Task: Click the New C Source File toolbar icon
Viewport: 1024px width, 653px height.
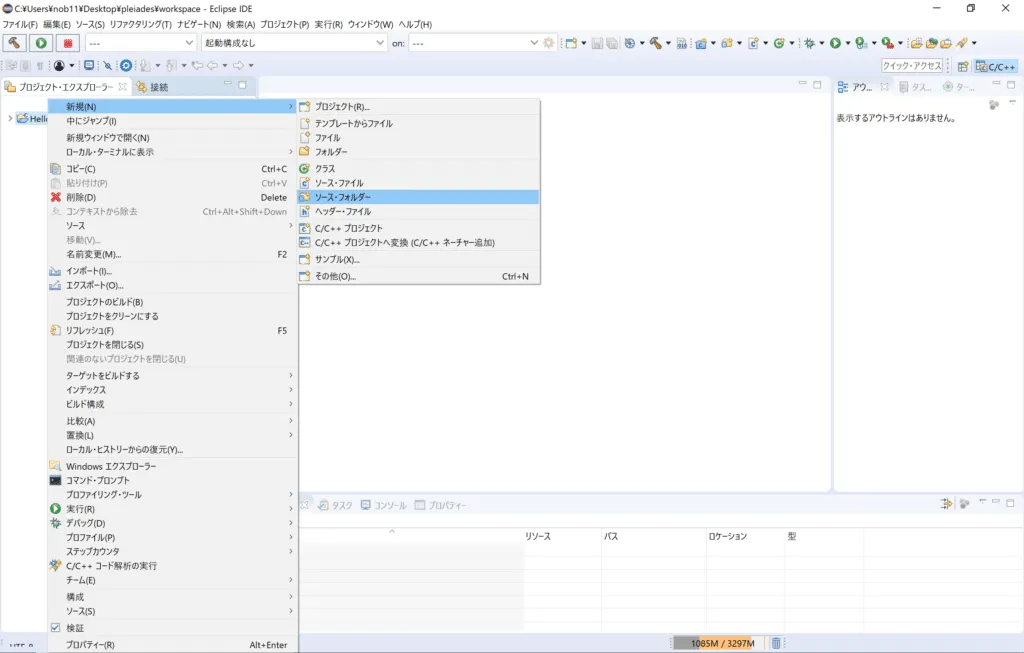Action: [x=753, y=43]
